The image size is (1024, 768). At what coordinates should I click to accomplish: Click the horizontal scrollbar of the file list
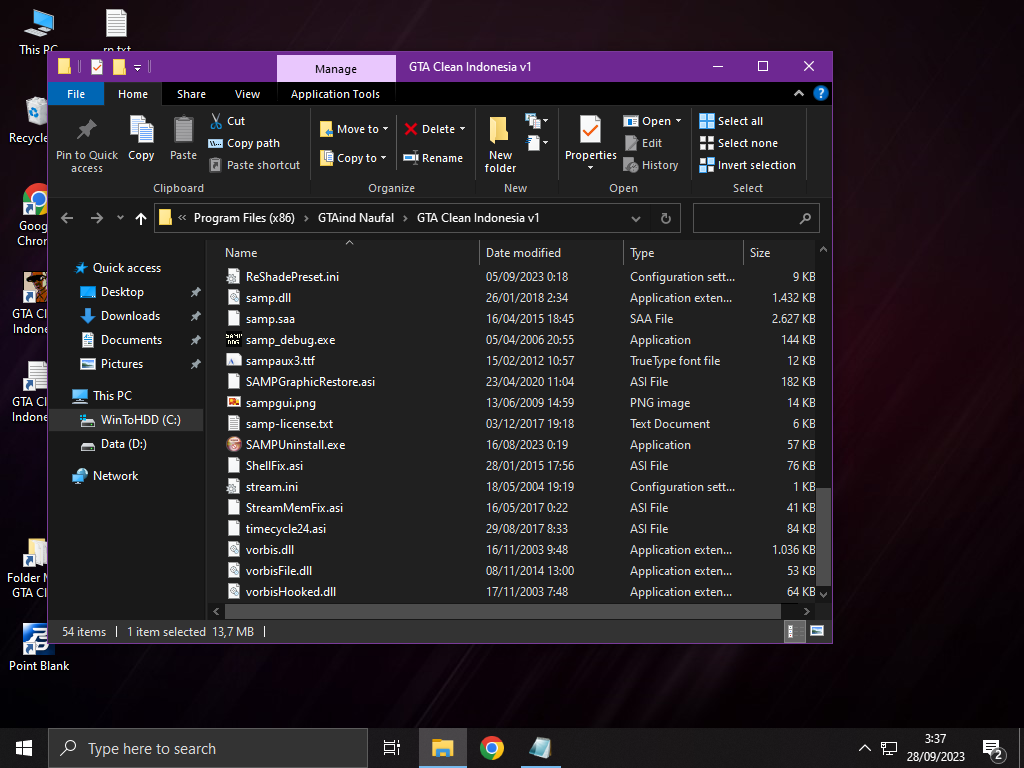pos(502,611)
